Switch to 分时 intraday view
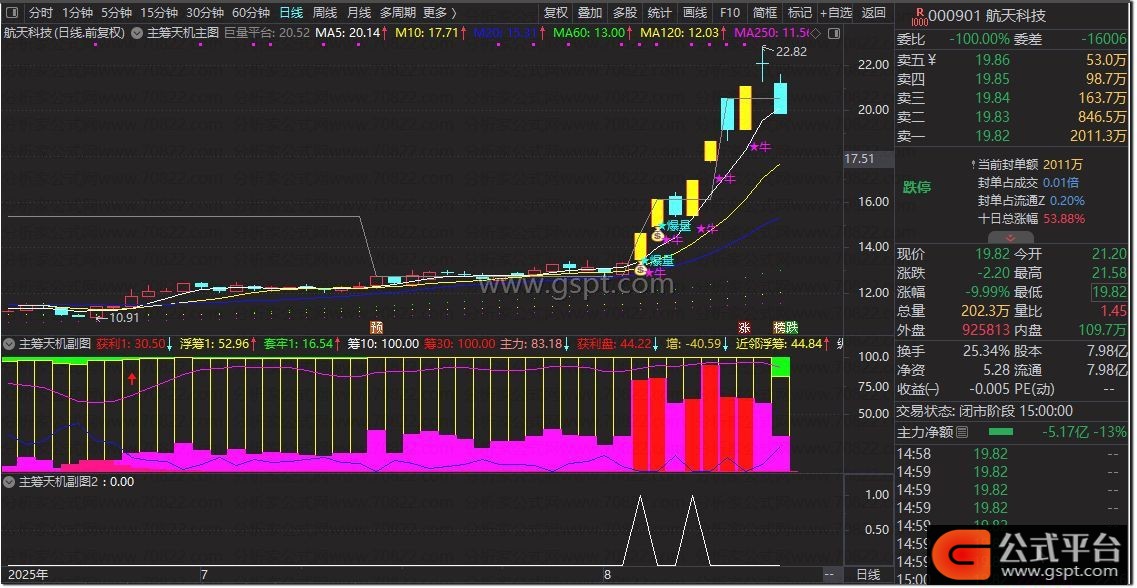The image size is (1137, 588). [x=41, y=13]
